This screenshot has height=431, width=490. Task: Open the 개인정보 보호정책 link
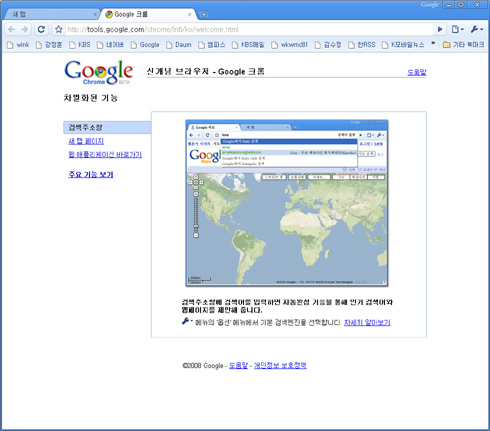(280, 365)
